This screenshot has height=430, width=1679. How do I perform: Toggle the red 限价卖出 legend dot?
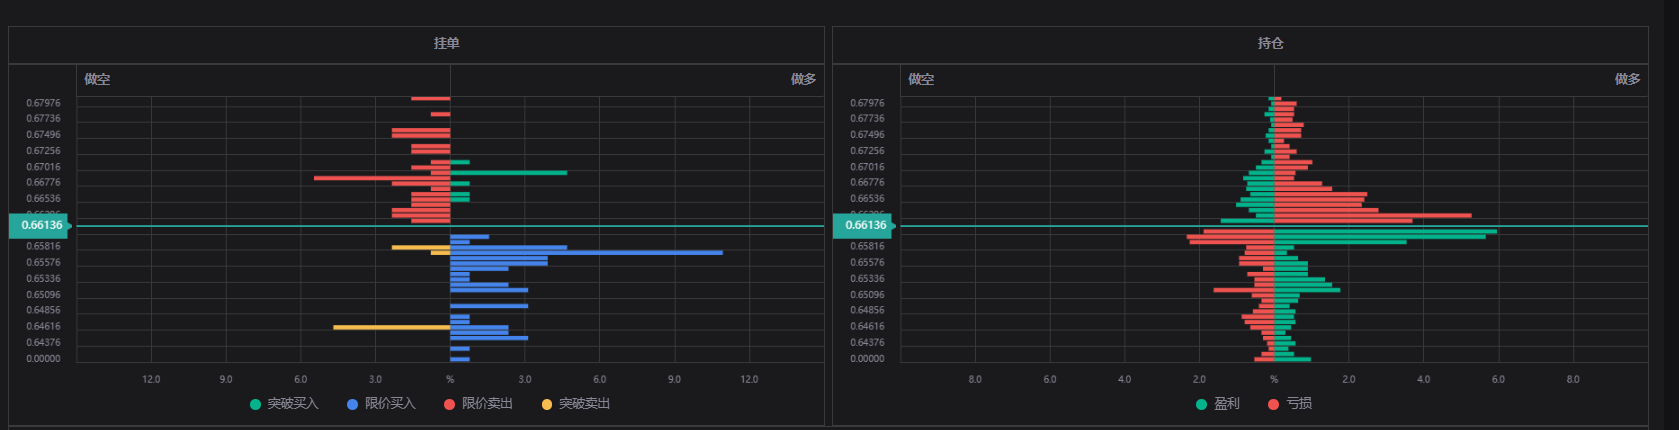click(449, 404)
